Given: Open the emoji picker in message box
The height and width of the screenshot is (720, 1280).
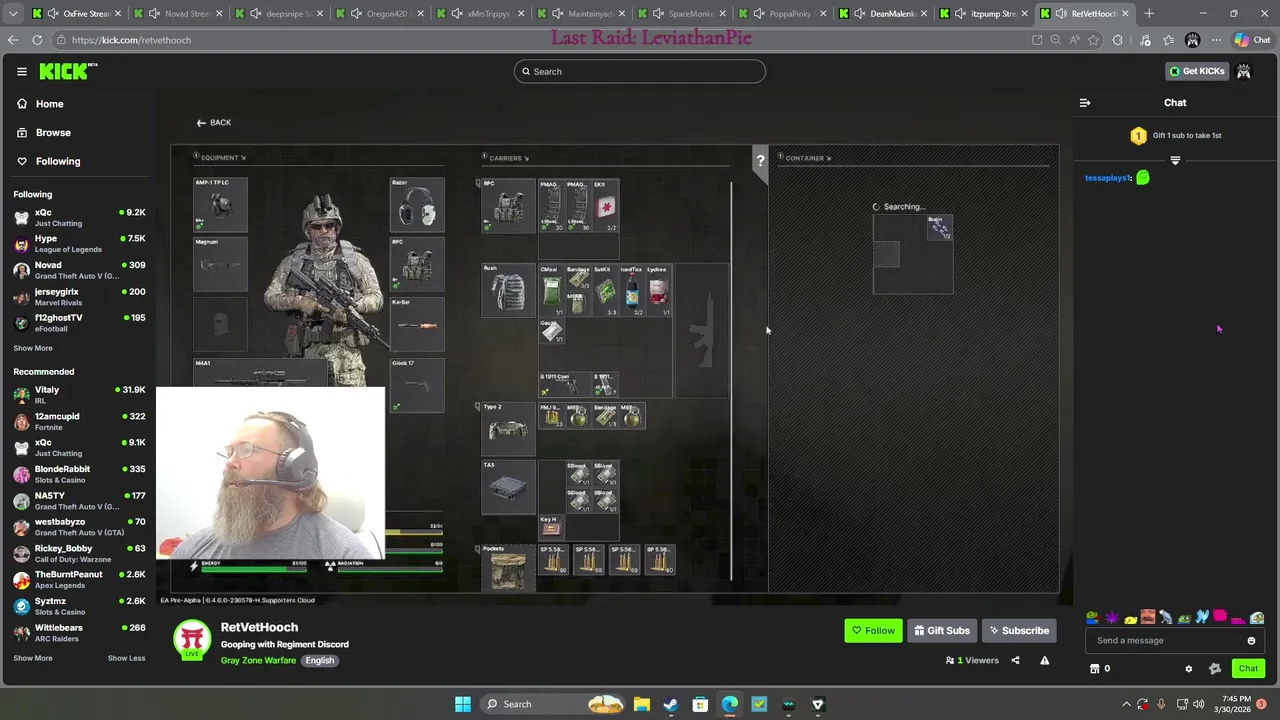Looking at the screenshot, I should click(x=1251, y=640).
